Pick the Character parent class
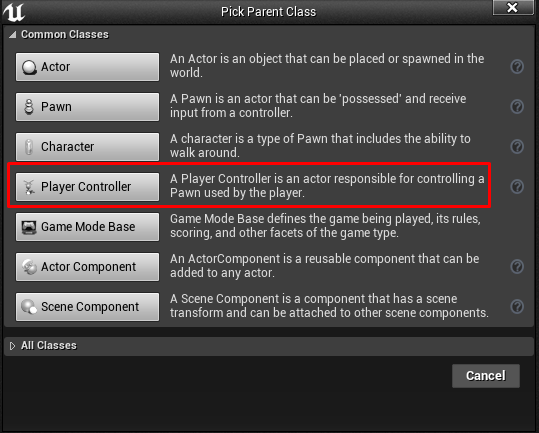 click(x=87, y=147)
